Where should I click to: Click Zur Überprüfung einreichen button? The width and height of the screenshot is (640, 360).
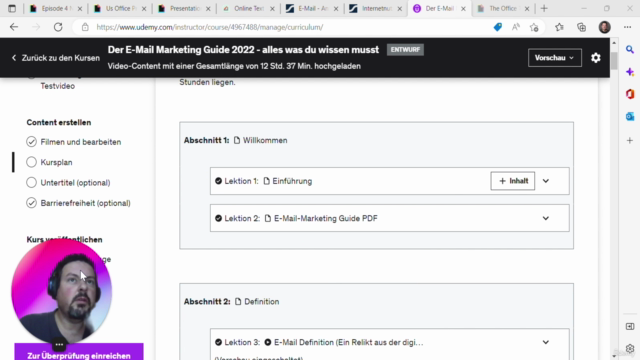coord(79,352)
